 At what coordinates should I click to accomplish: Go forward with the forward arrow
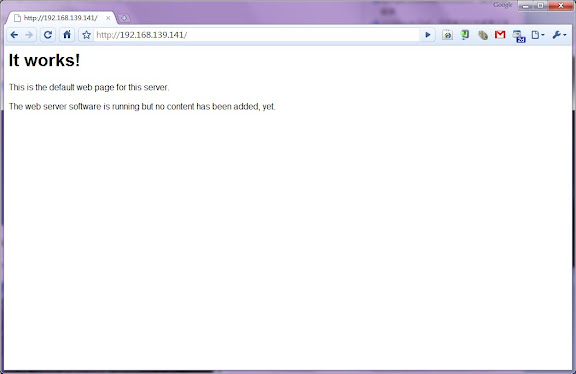[x=29, y=35]
